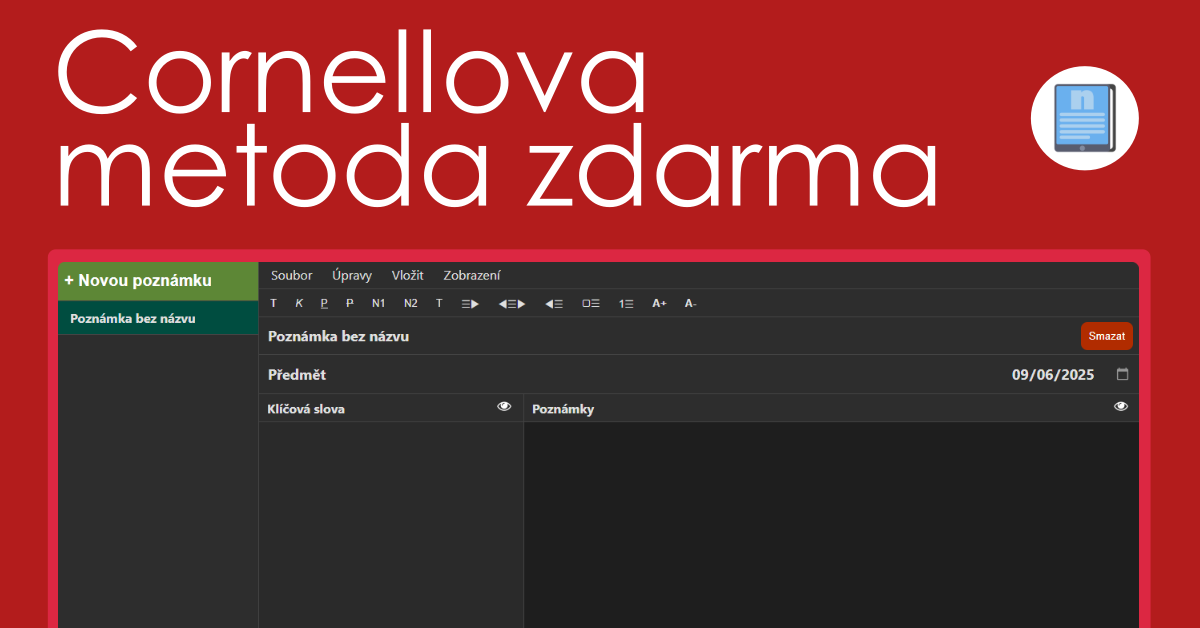Click the date field 09/06/2025
Viewport: 1200px width, 628px height.
[1053, 375]
